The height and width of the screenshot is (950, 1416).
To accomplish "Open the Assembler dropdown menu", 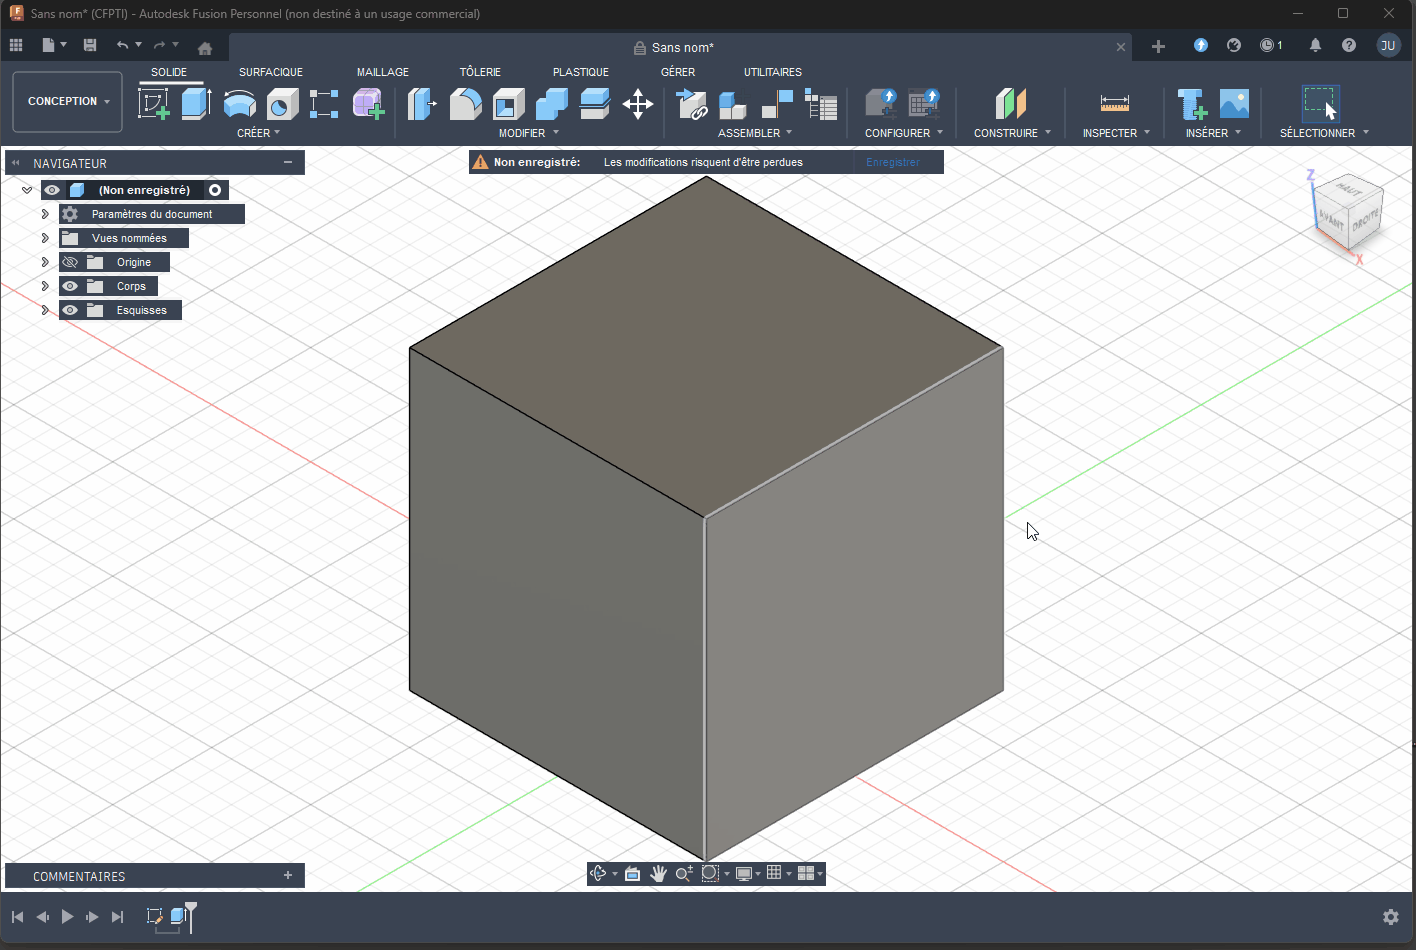I will coord(788,132).
